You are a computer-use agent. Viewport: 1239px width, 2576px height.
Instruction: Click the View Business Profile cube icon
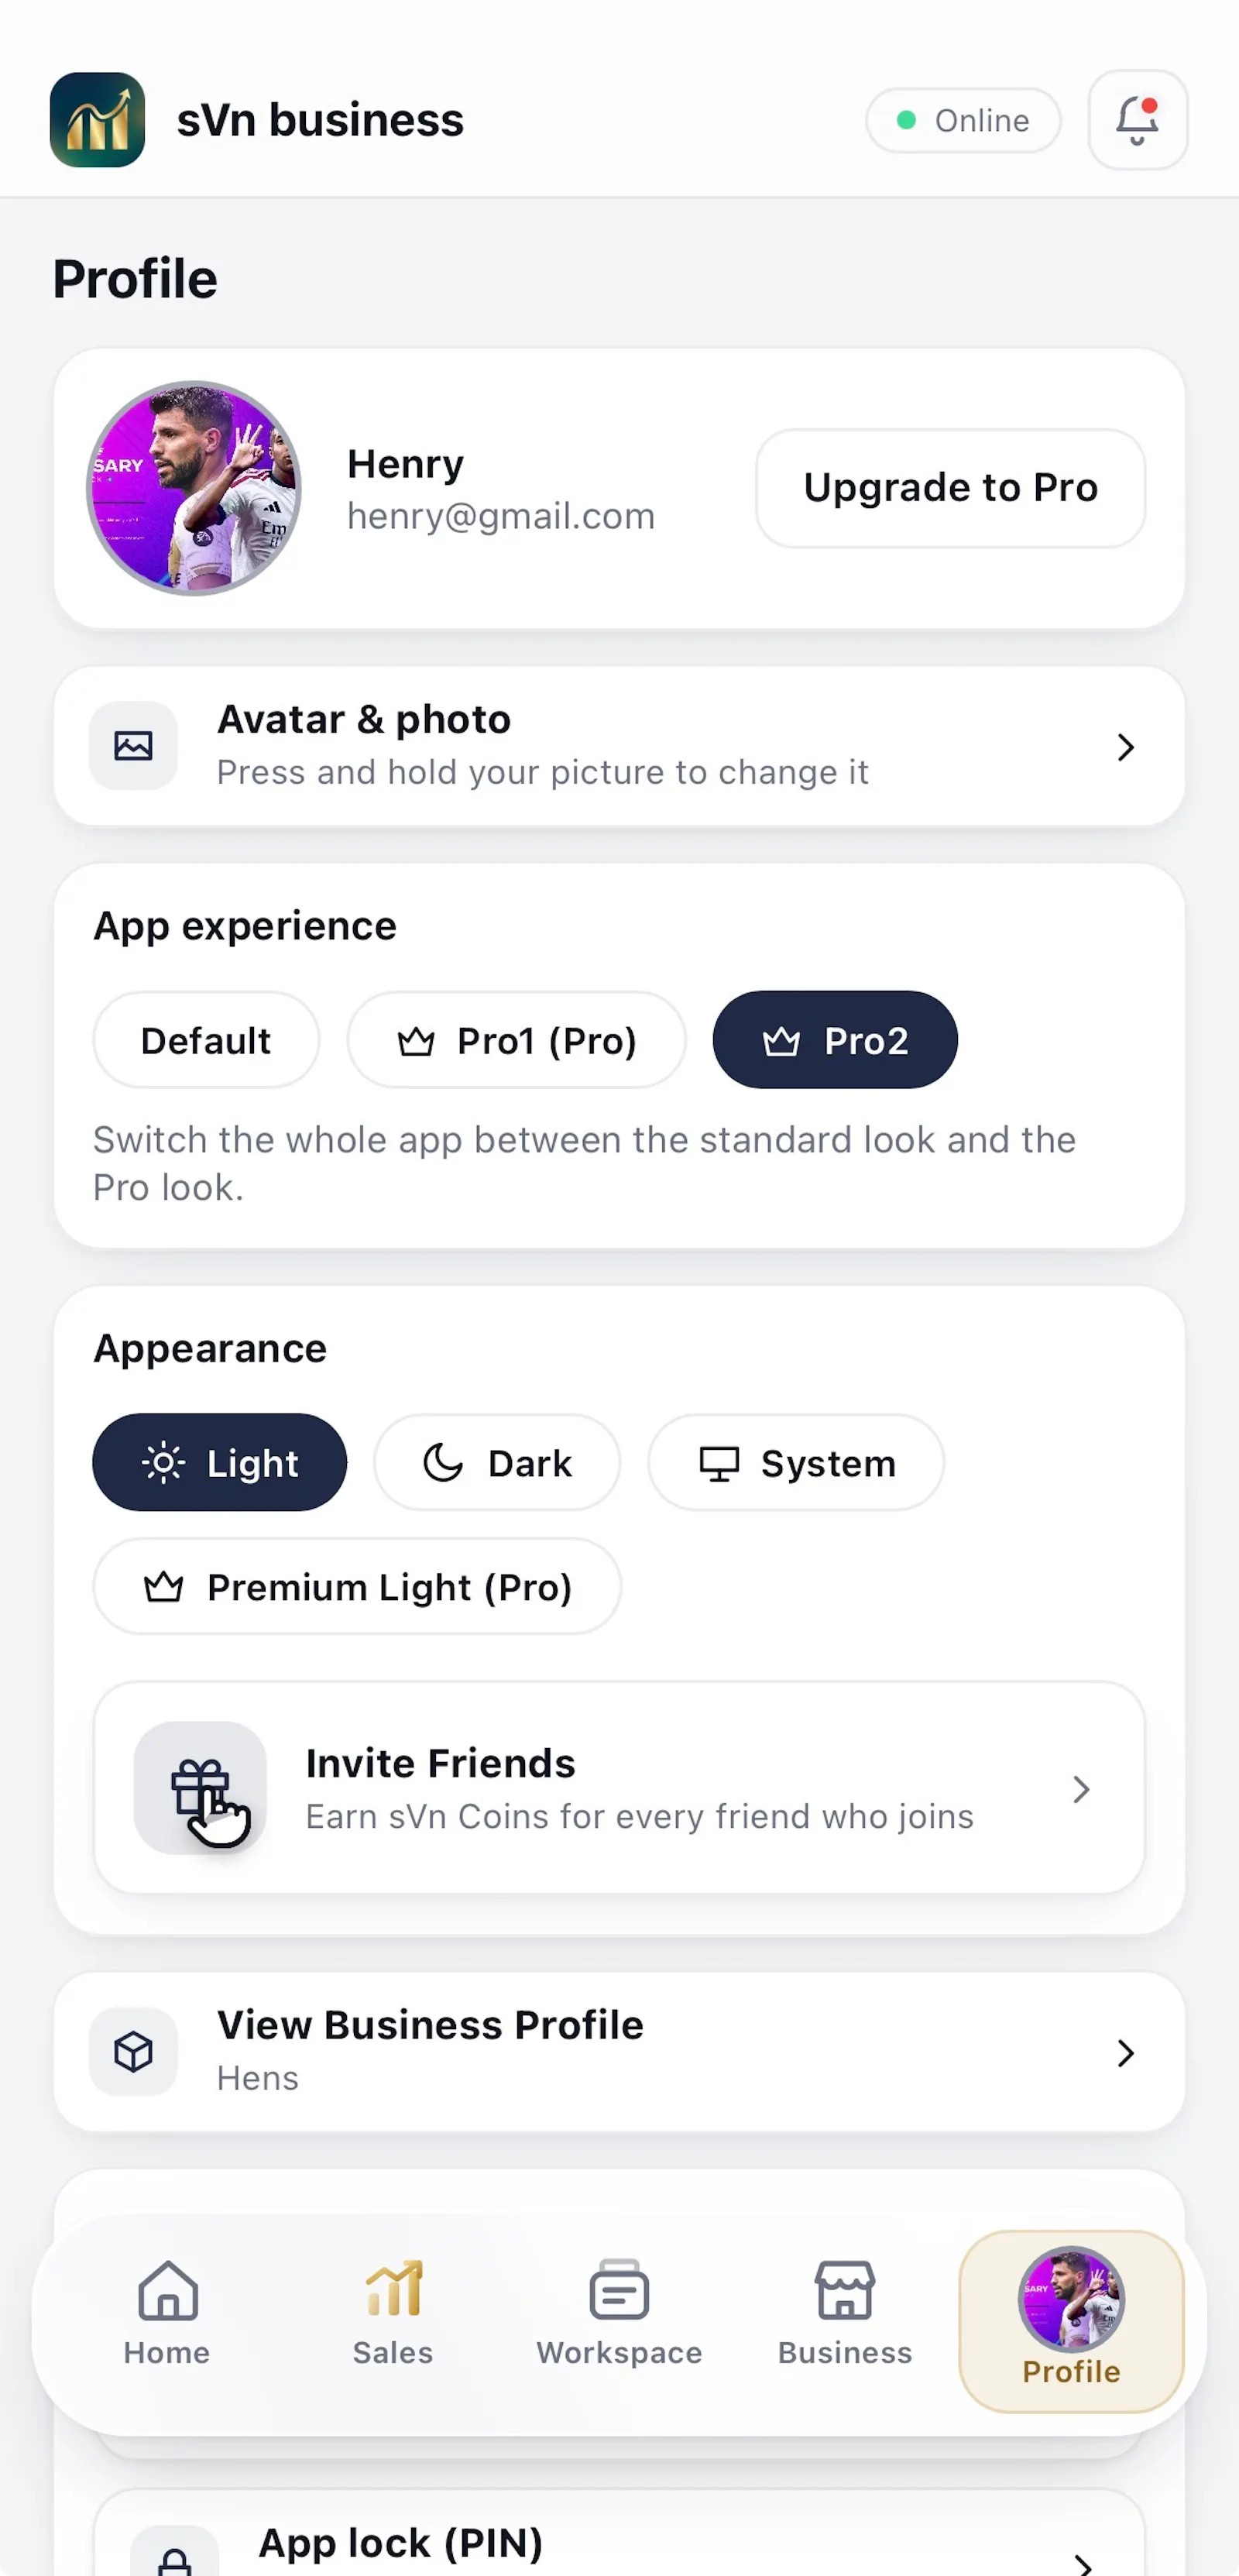click(x=133, y=2052)
